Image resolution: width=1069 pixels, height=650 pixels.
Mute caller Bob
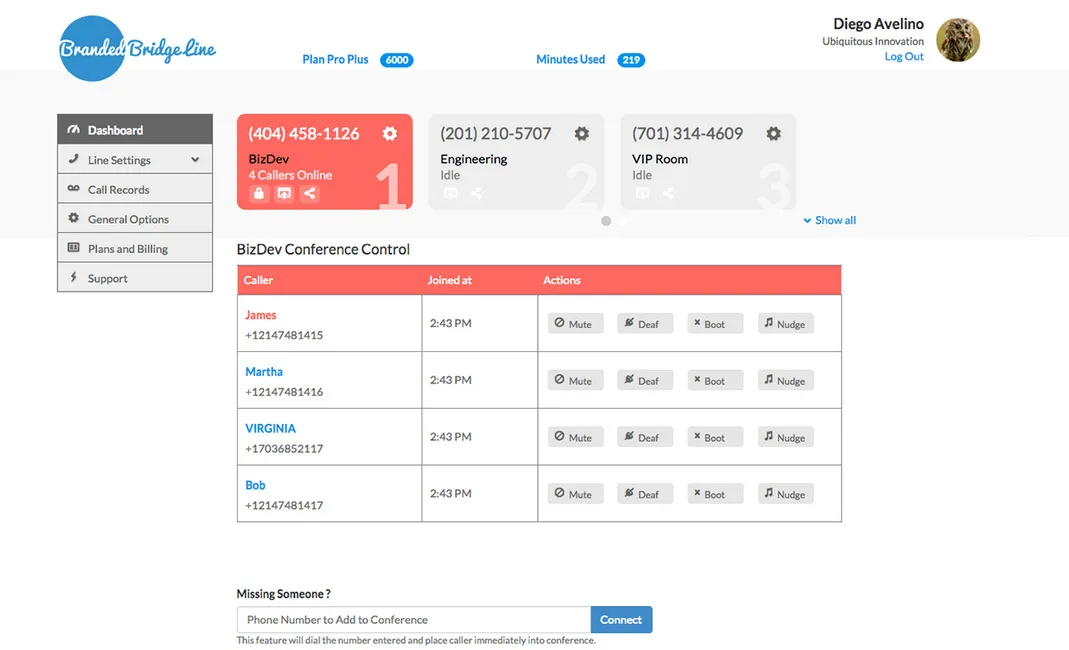pos(575,493)
